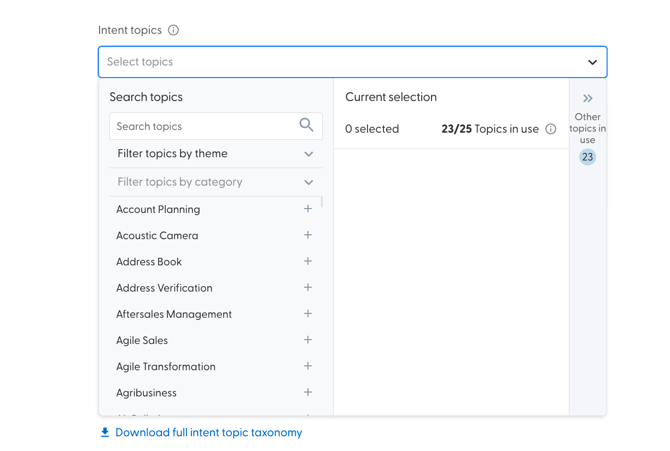This screenshot has height=451, width=670.
Task: Add Aftersales Management using plus icon
Action: [308, 314]
